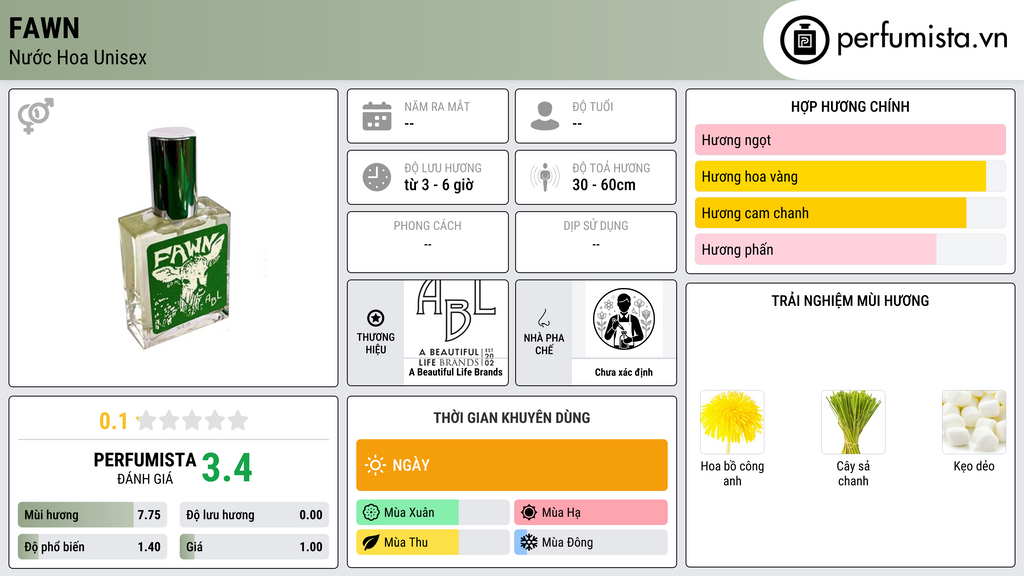The width and height of the screenshot is (1024, 576).
Task: Click the 'Chưa xác định' perfumer label
Action: click(624, 372)
